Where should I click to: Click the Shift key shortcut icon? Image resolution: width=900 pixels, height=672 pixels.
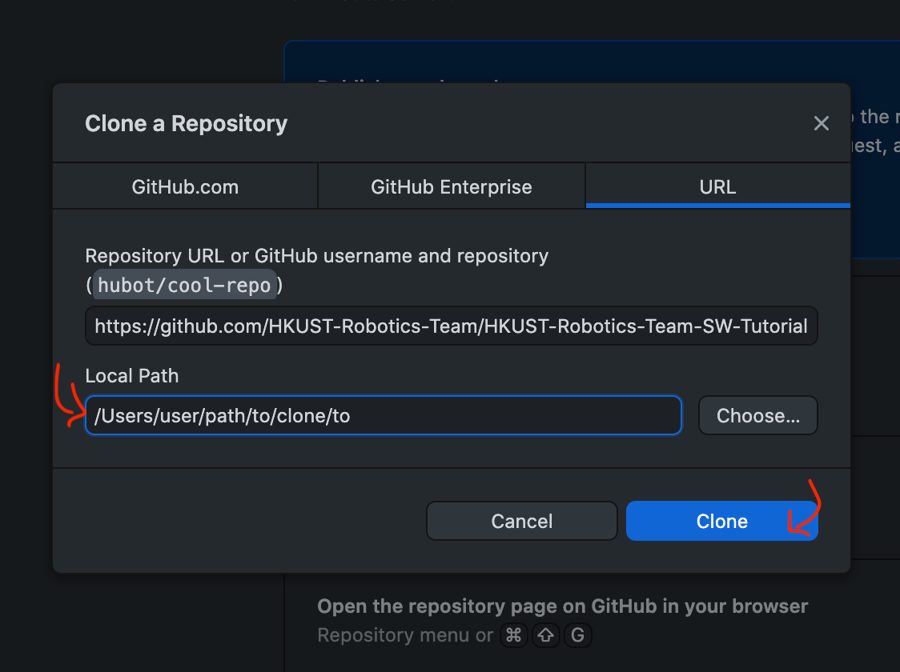(x=546, y=636)
